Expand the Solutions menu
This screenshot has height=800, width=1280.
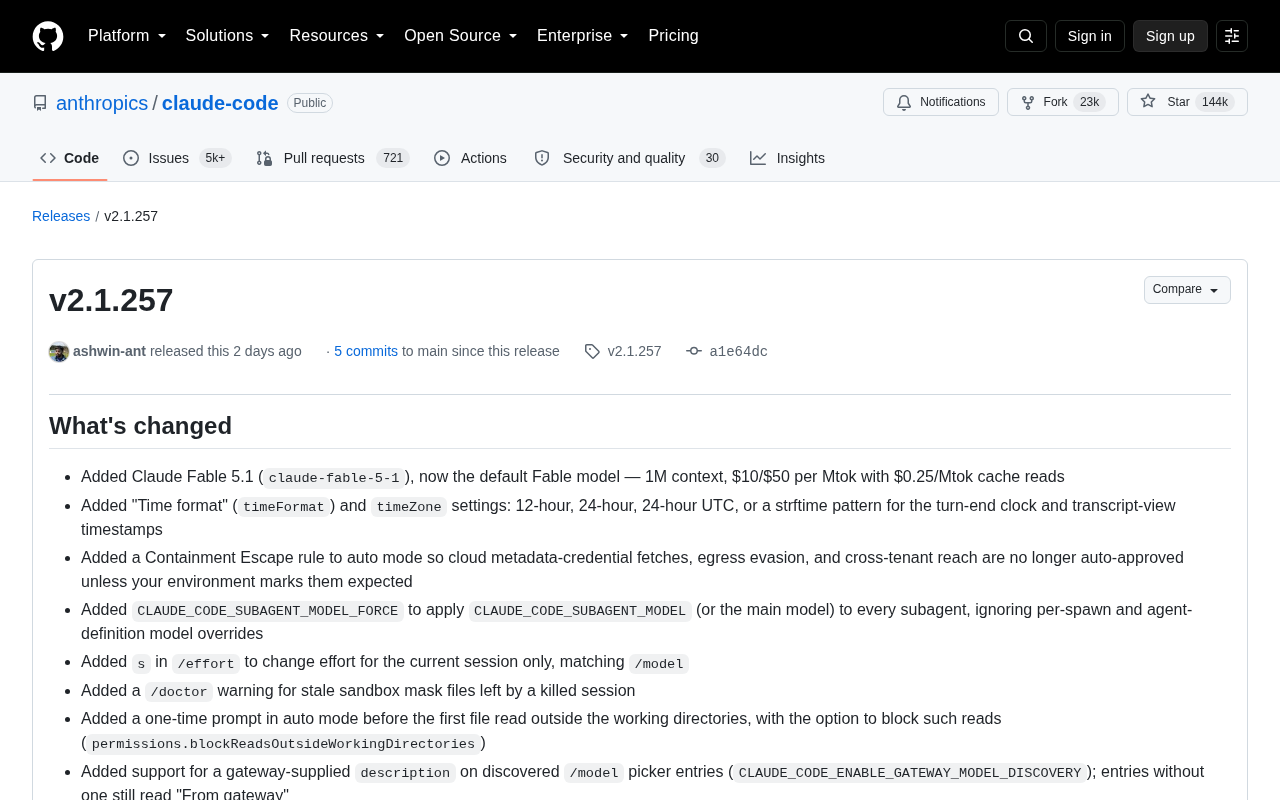pos(228,36)
